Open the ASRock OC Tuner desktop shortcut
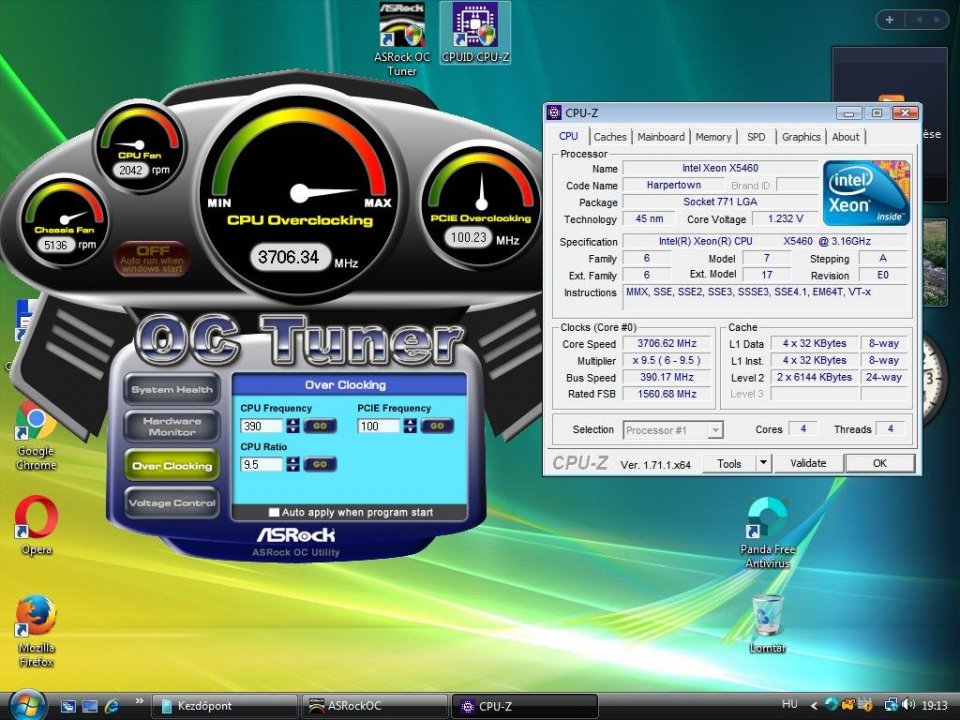Viewport: 960px width, 720px height. coord(402,39)
